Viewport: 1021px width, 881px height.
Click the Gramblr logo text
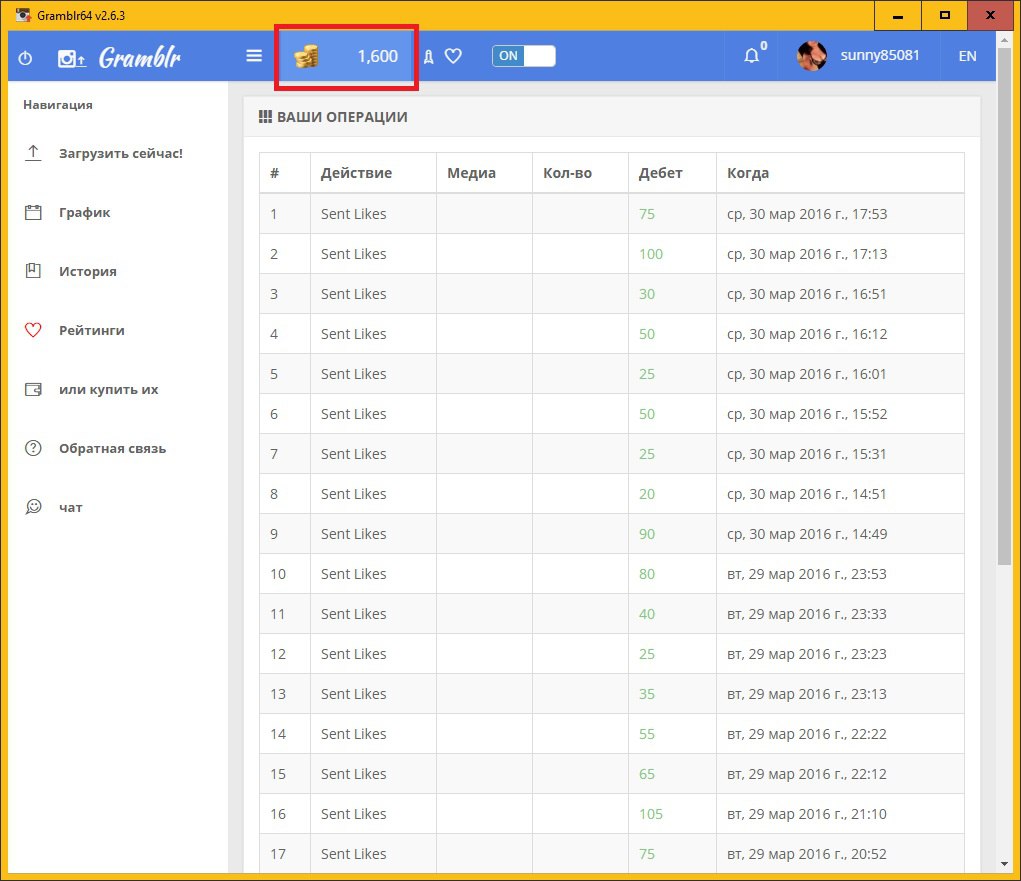(x=140, y=58)
